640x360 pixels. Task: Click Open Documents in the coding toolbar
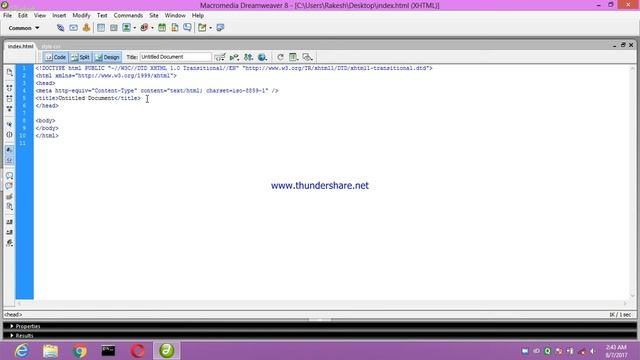click(9, 72)
